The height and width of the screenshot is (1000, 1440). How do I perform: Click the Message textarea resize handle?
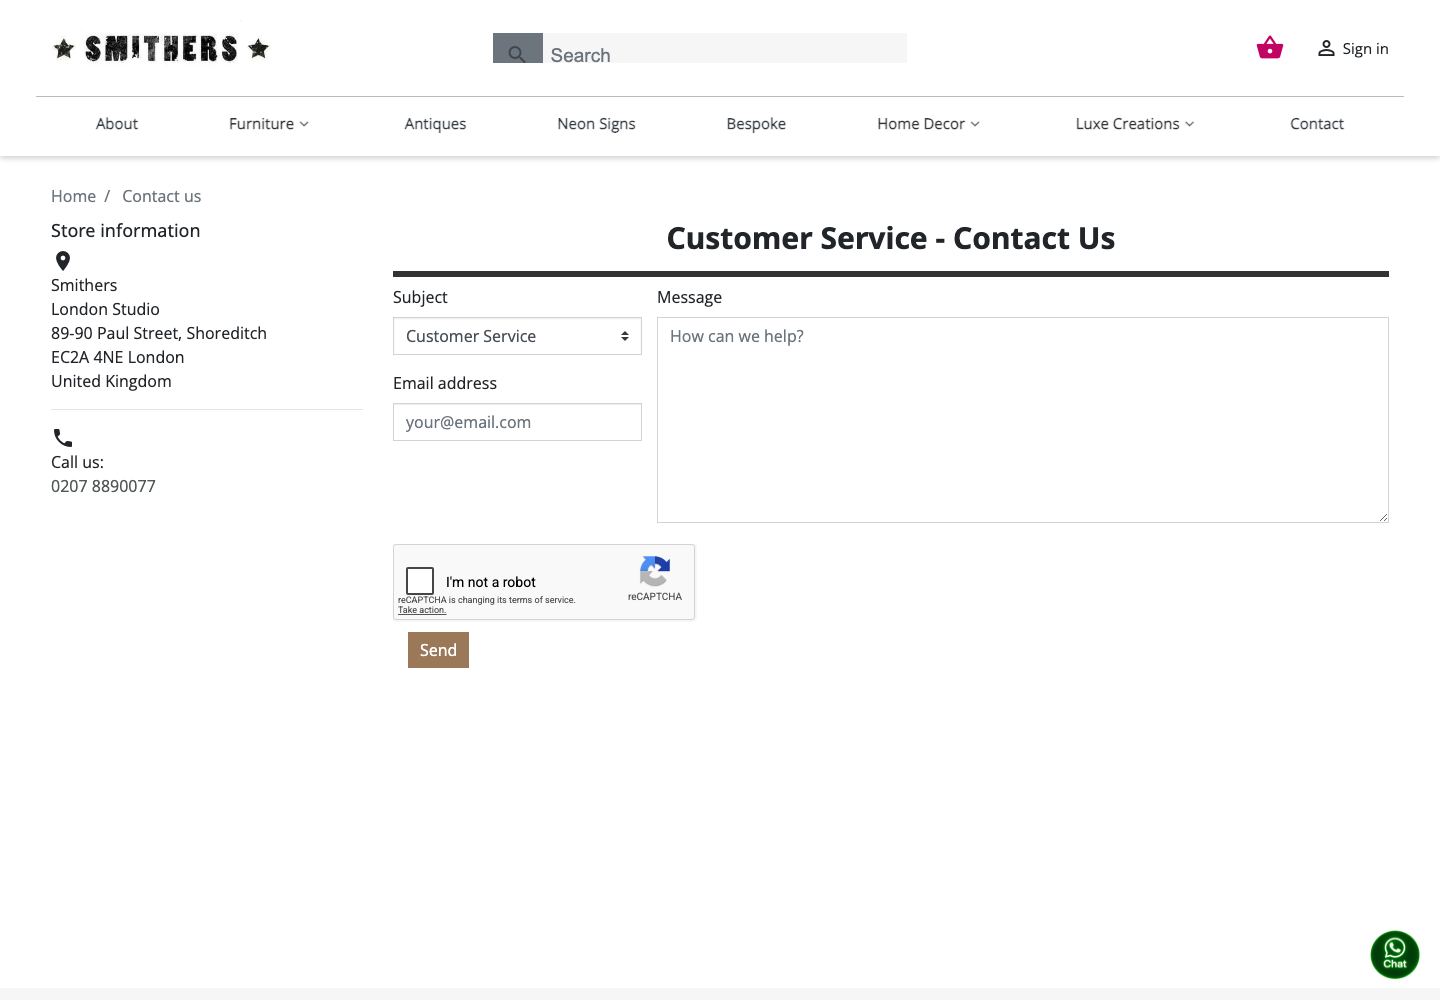[x=1383, y=517]
